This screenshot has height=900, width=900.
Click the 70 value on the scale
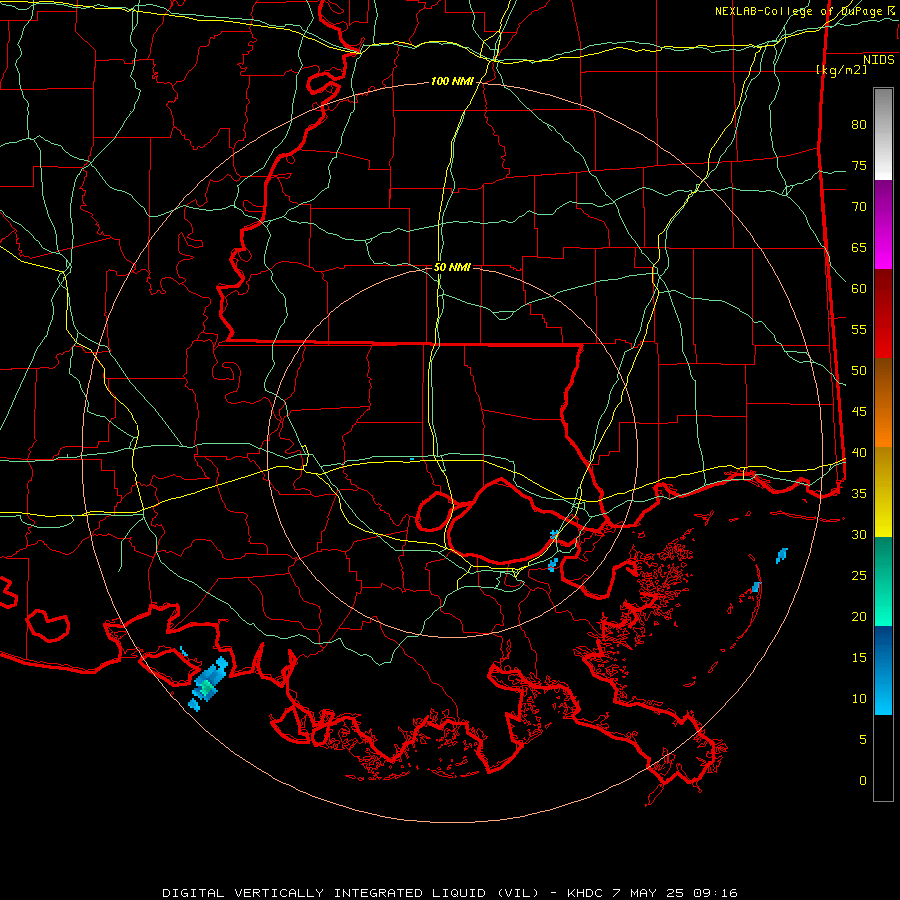click(859, 207)
